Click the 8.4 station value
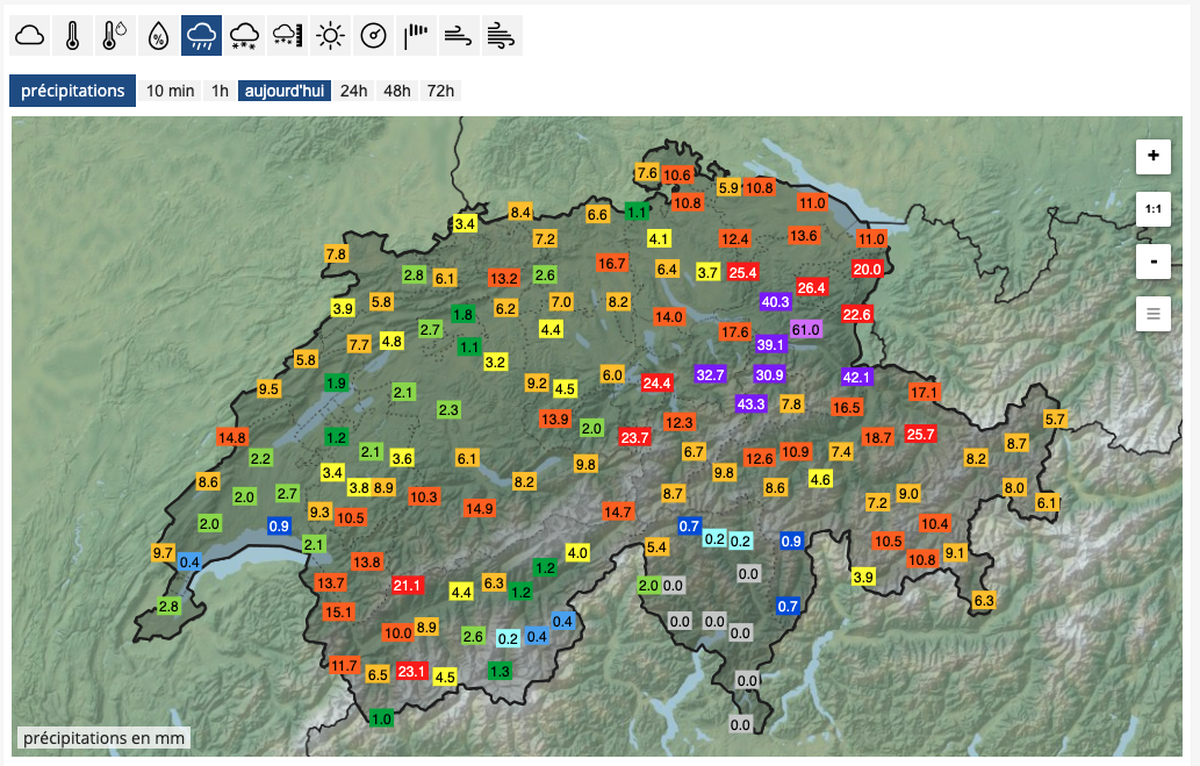 click(x=521, y=212)
